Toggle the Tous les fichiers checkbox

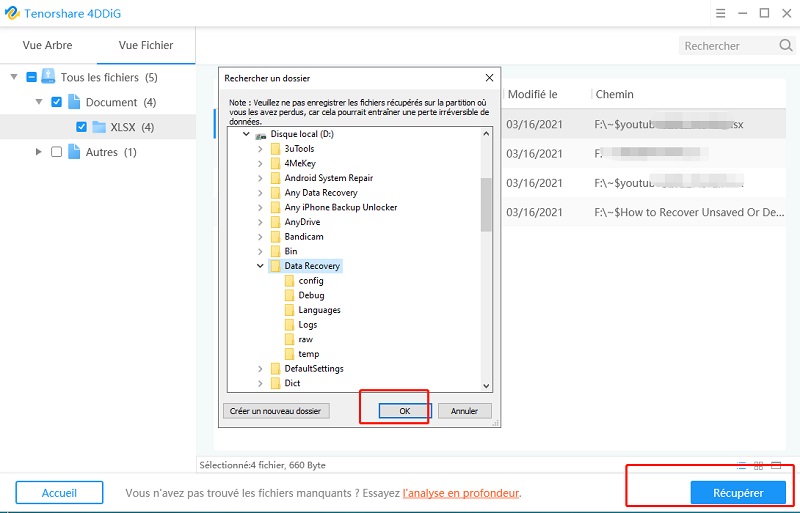point(32,77)
